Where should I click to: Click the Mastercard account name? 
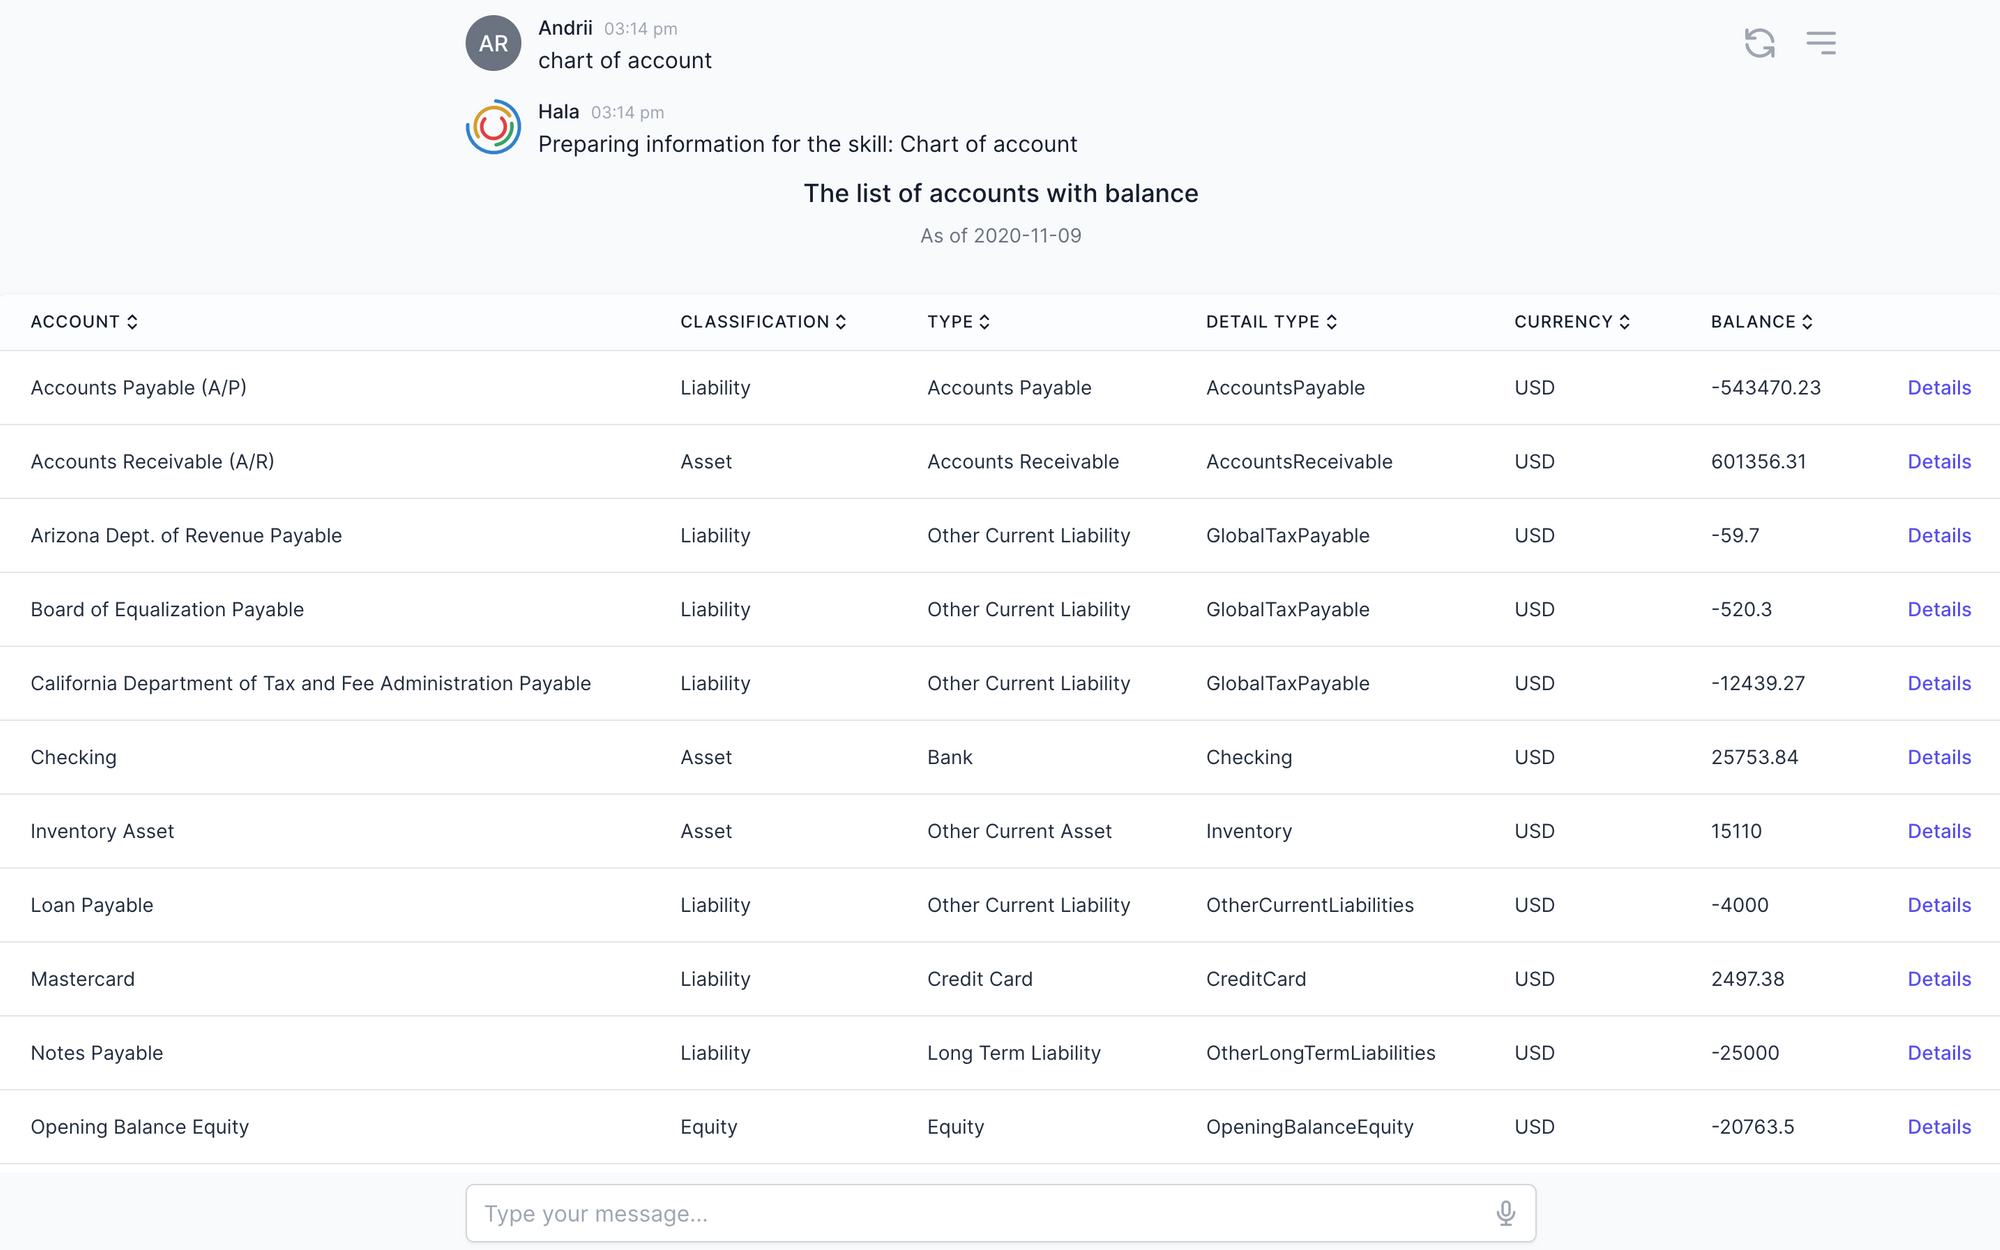82,980
